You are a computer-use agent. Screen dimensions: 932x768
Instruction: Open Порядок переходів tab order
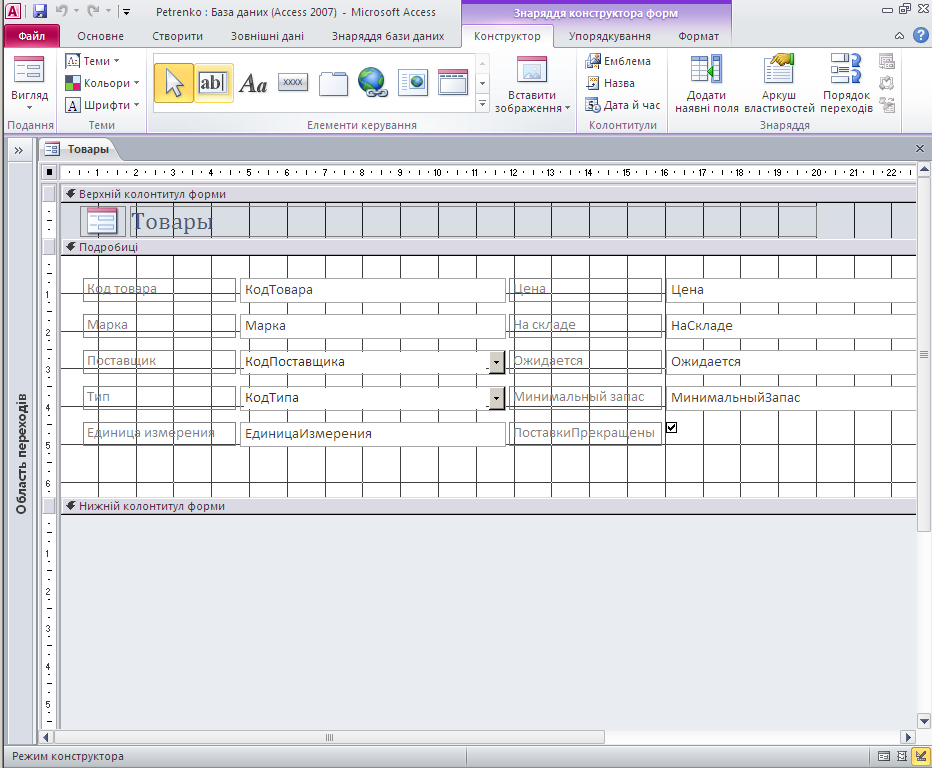coord(846,84)
